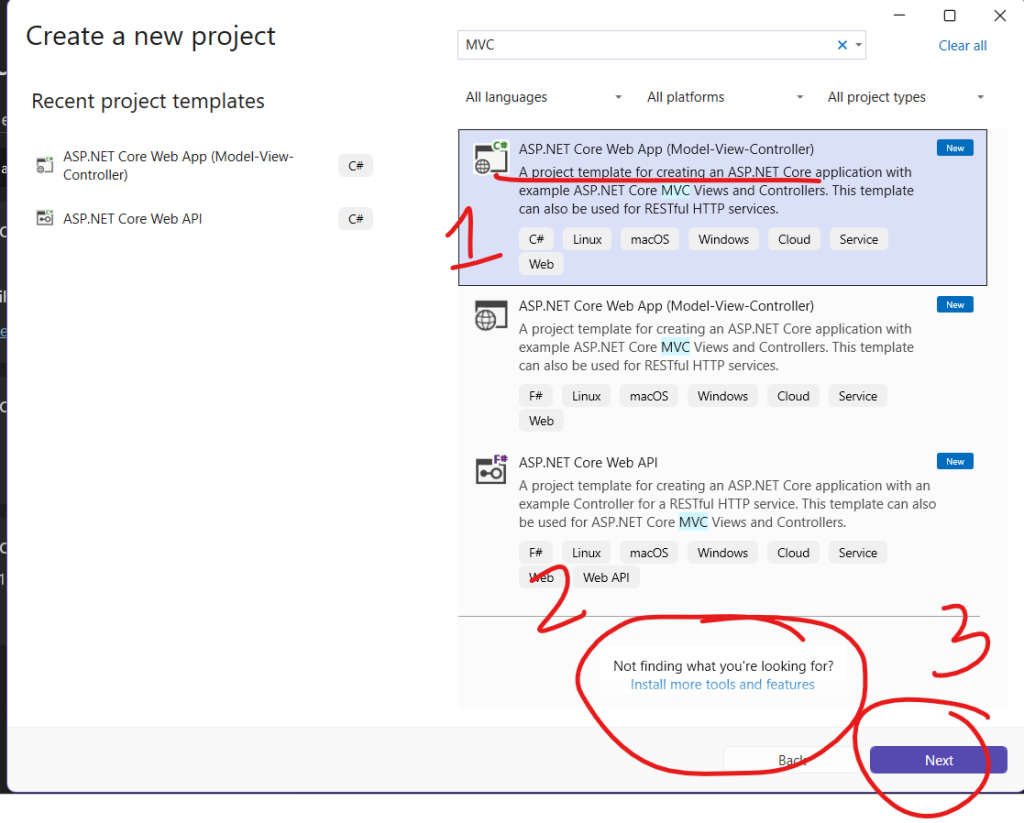Click the Clear all link

[x=962, y=46]
